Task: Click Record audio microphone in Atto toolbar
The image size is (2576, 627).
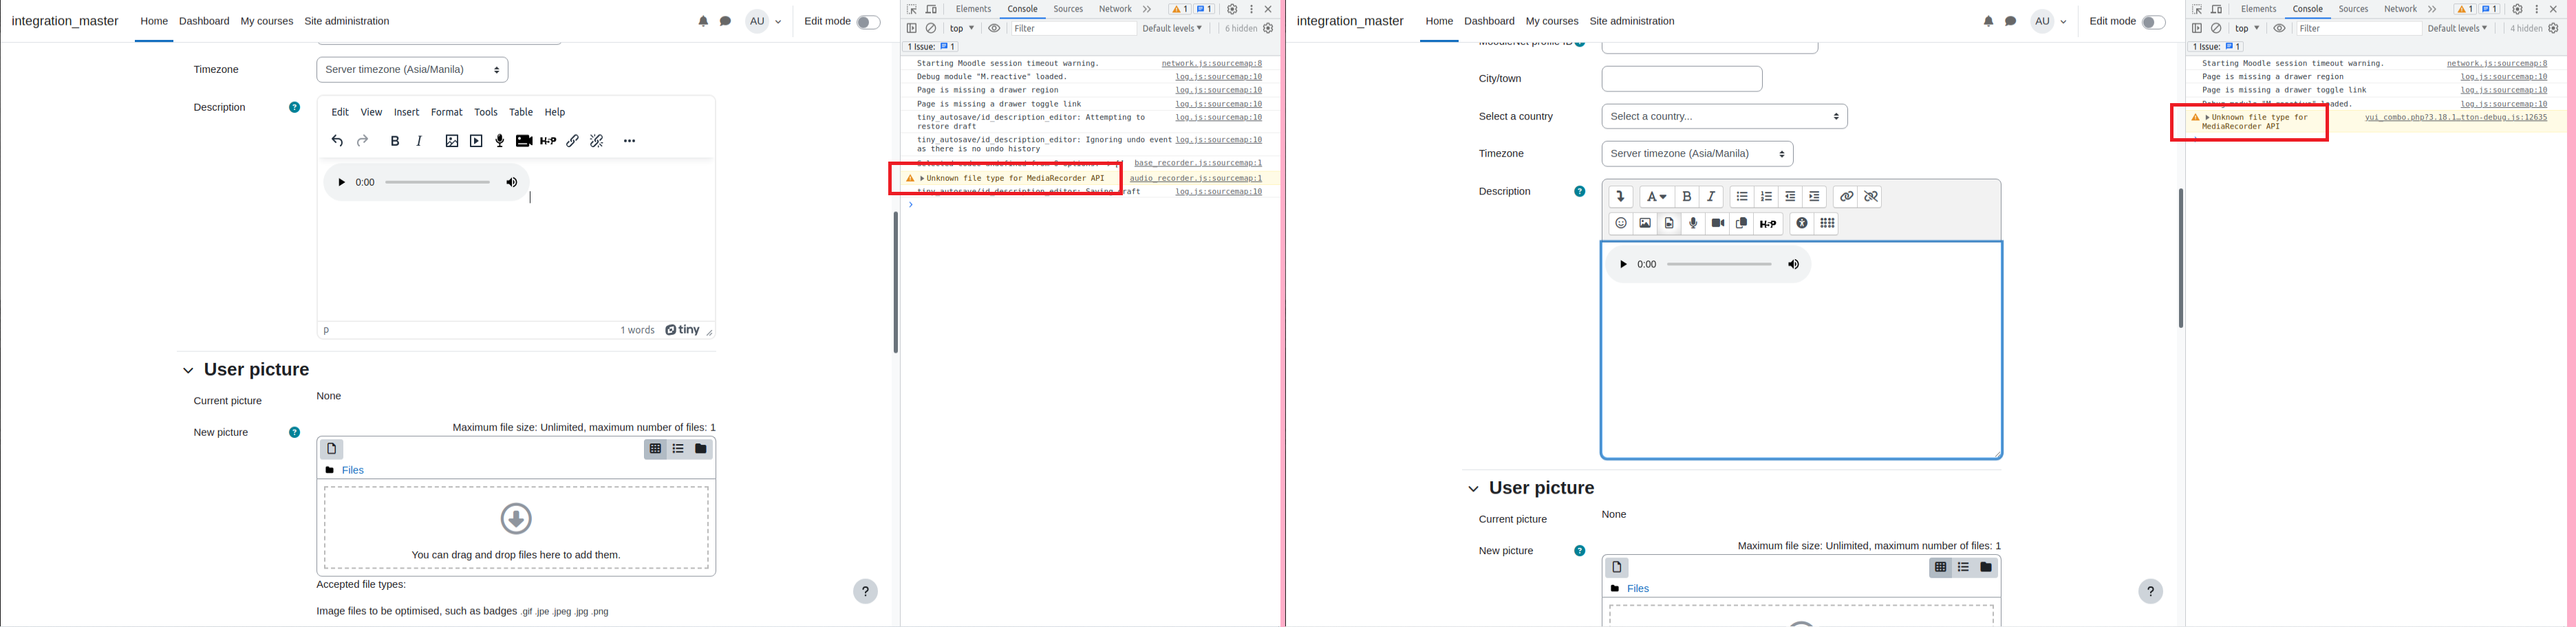Action: point(1693,224)
